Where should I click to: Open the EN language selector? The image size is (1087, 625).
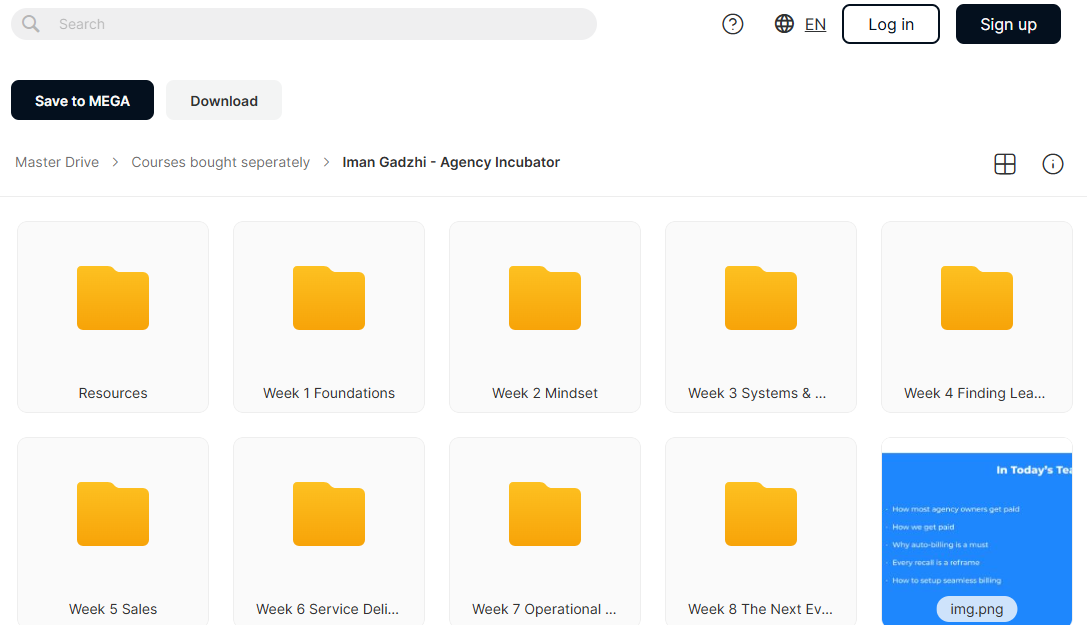pyautogui.click(x=815, y=25)
